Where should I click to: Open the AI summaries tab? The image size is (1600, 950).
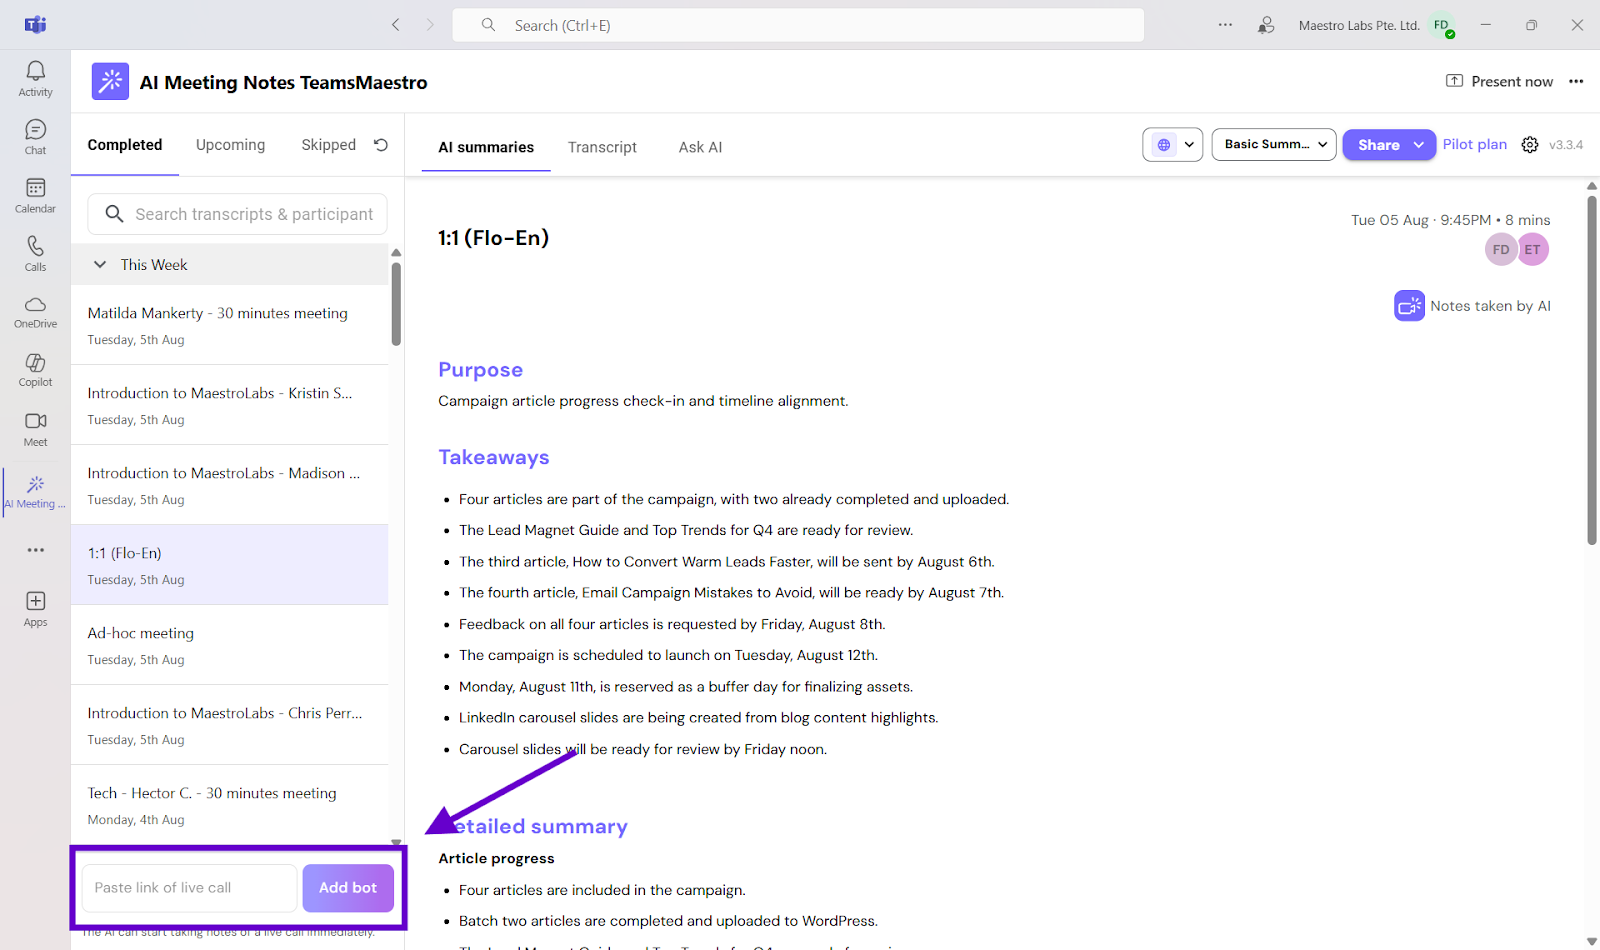(486, 147)
